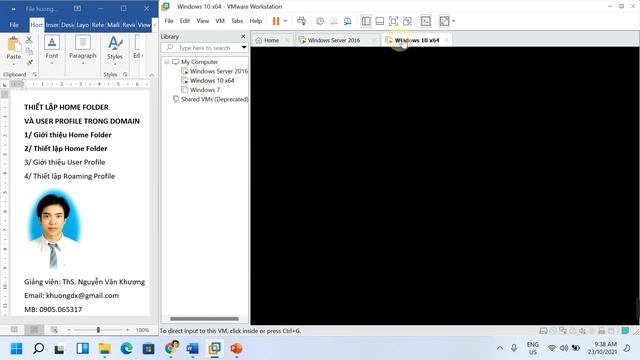Click the Word zoom slider handle

(x=98, y=329)
